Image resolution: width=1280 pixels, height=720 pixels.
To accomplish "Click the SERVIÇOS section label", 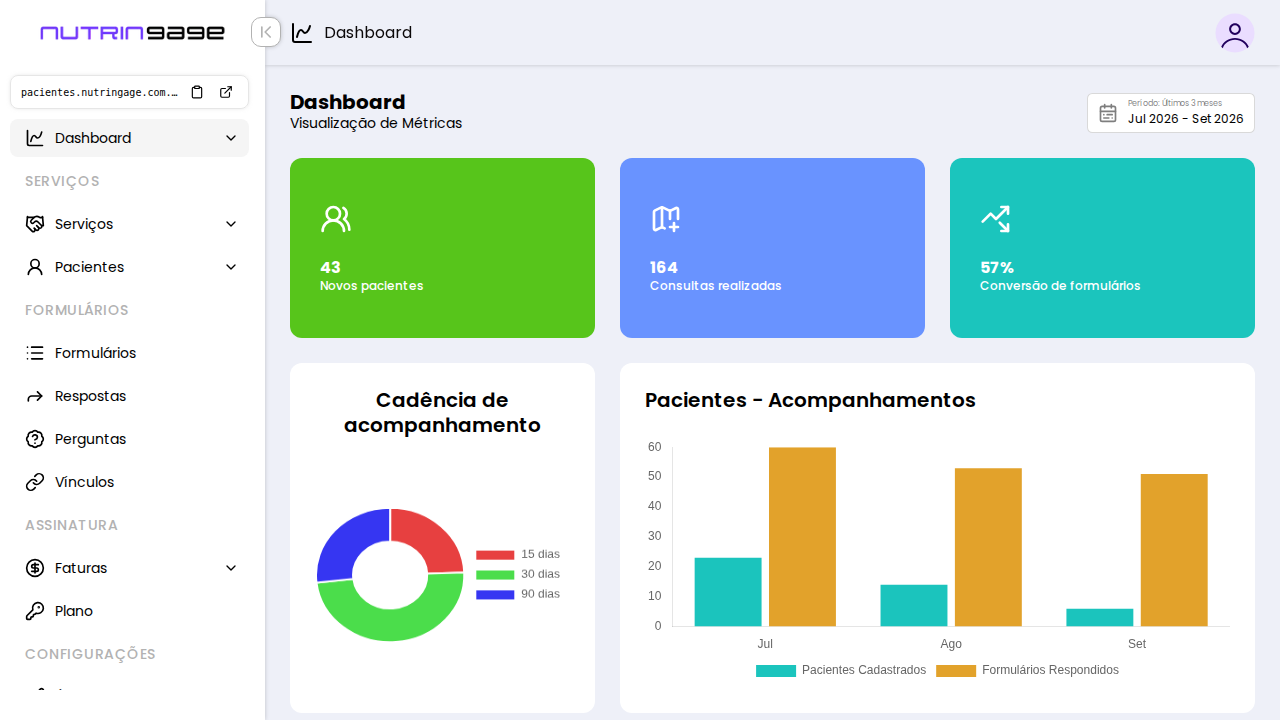I will tap(62, 181).
